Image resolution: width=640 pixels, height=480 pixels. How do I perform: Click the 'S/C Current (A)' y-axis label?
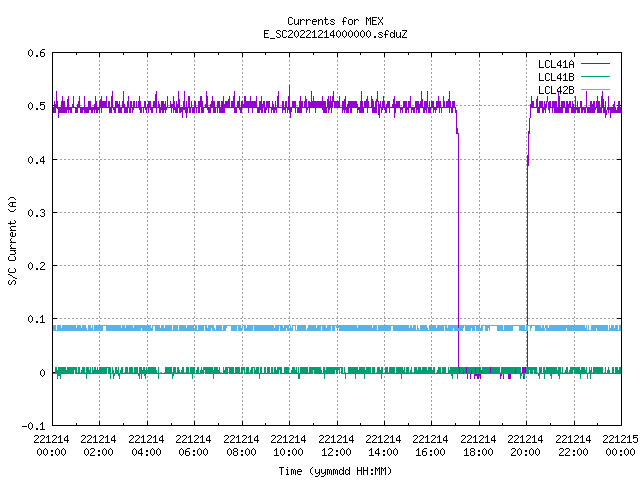click(13, 241)
